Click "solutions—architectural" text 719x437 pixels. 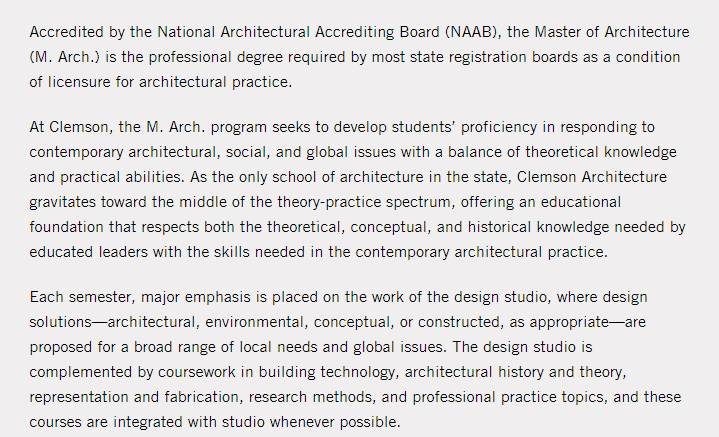pos(114,322)
